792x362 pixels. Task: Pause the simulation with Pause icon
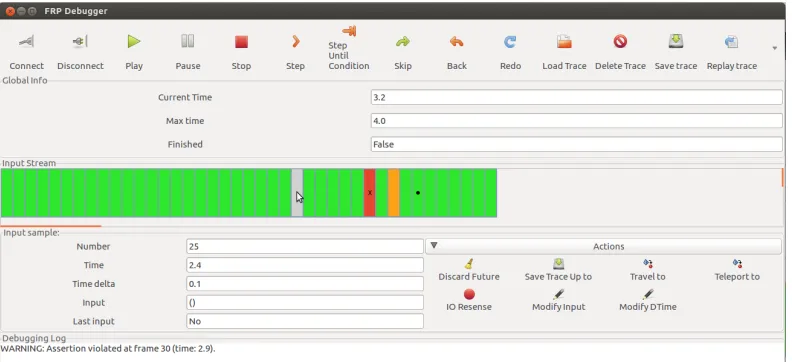(188, 41)
